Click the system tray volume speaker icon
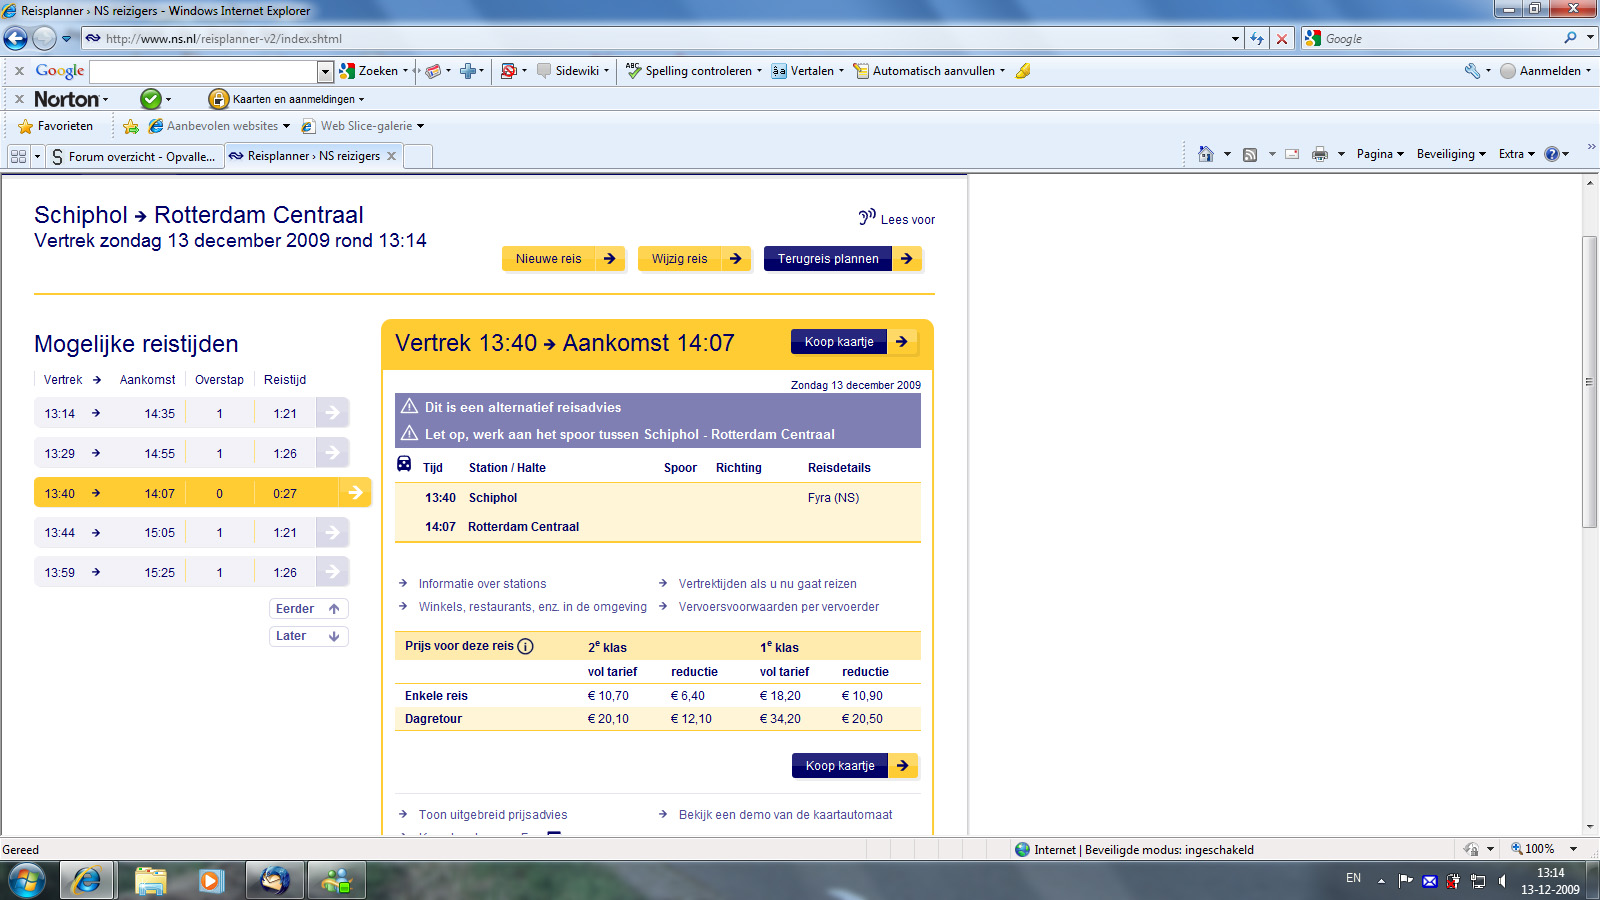 click(1502, 881)
